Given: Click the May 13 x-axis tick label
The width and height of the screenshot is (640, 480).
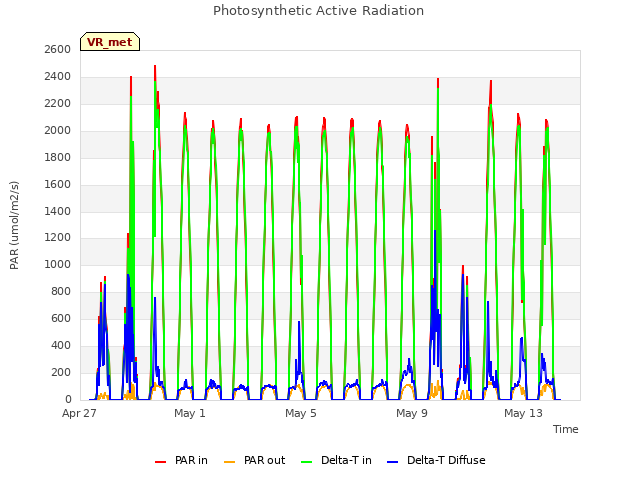Looking at the screenshot, I should pos(523,413).
